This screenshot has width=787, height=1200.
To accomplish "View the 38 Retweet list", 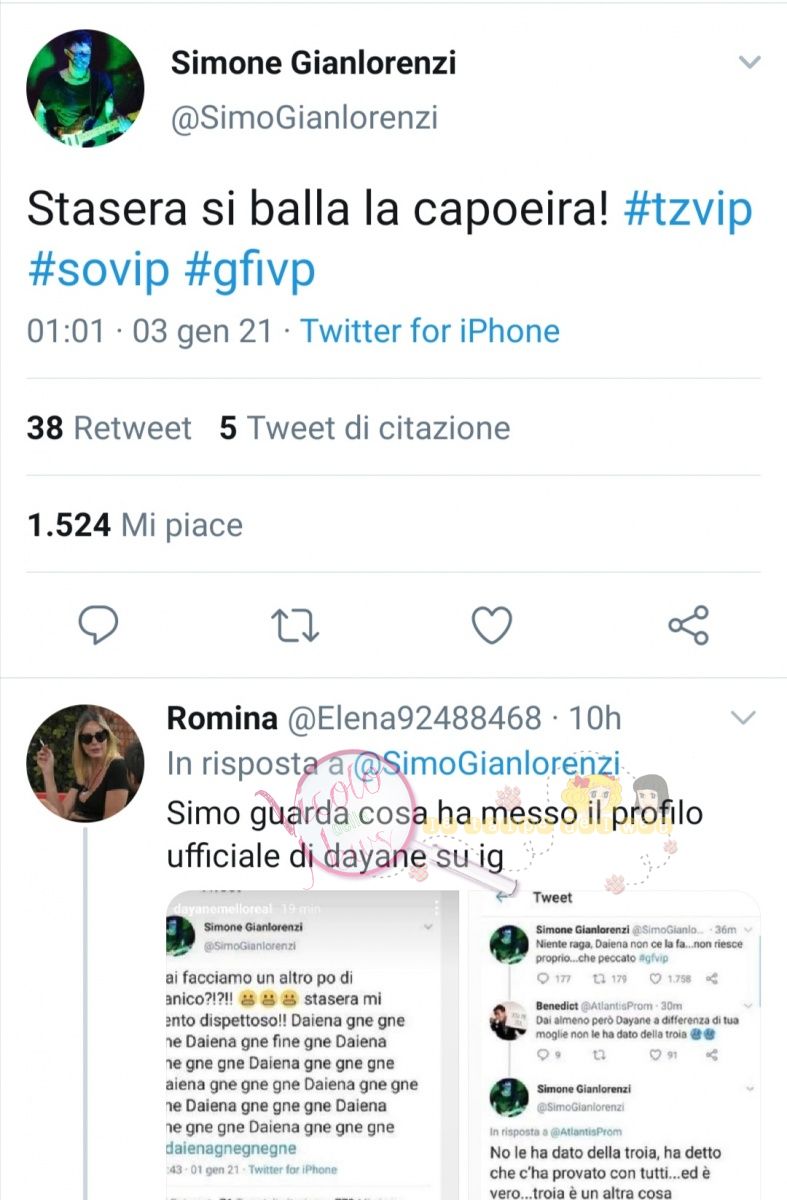I will tap(109, 428).
